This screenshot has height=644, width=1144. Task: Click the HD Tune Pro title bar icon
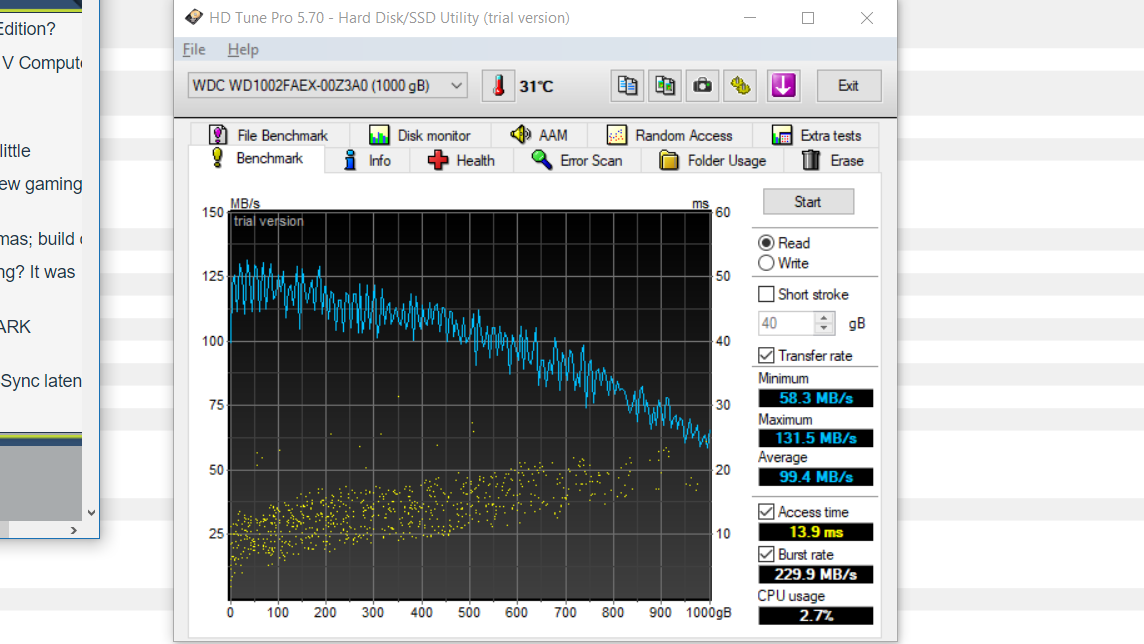(x=193, y=18)
